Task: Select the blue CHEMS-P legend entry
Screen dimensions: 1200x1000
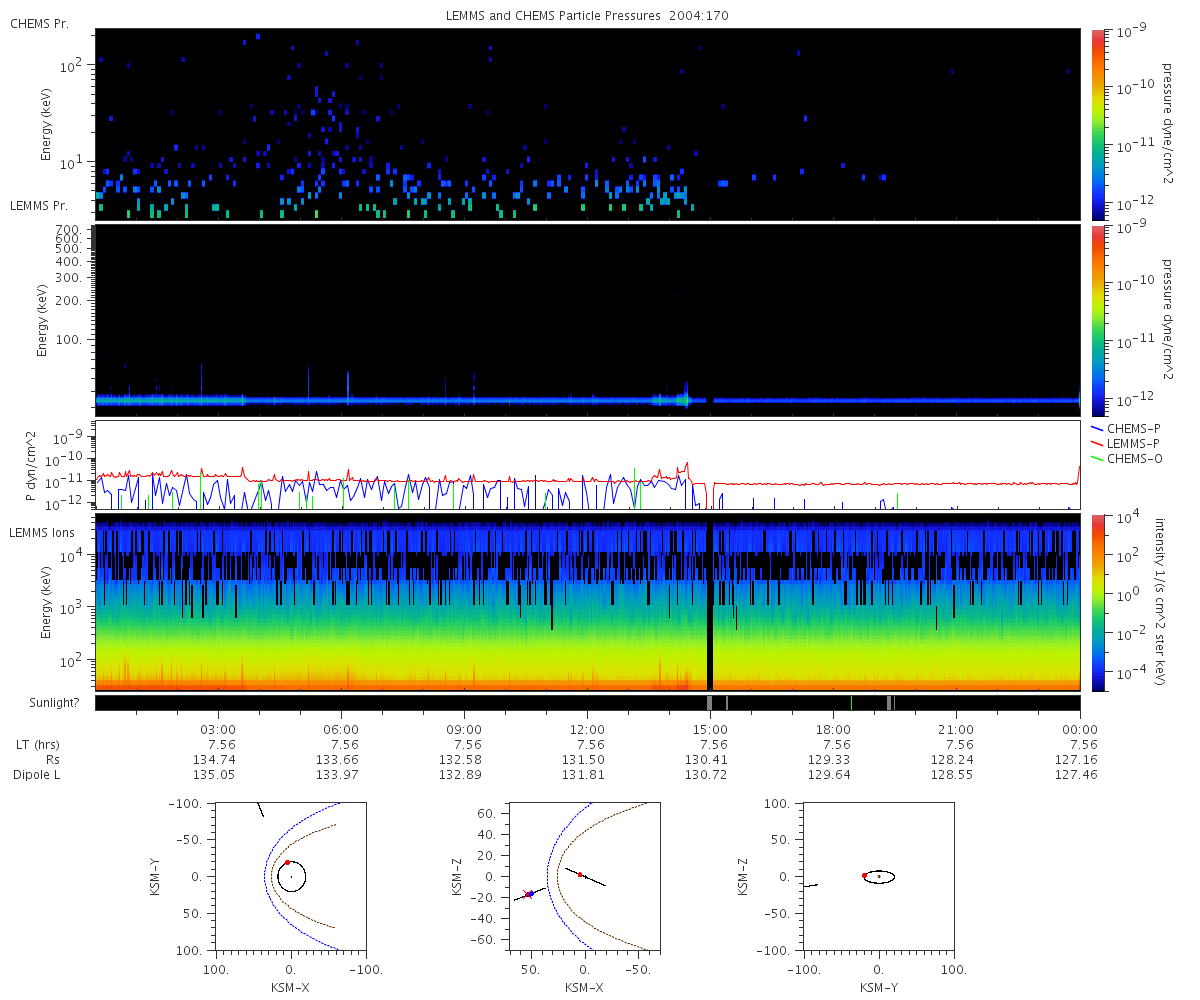Action: (x=1134, y=428)
